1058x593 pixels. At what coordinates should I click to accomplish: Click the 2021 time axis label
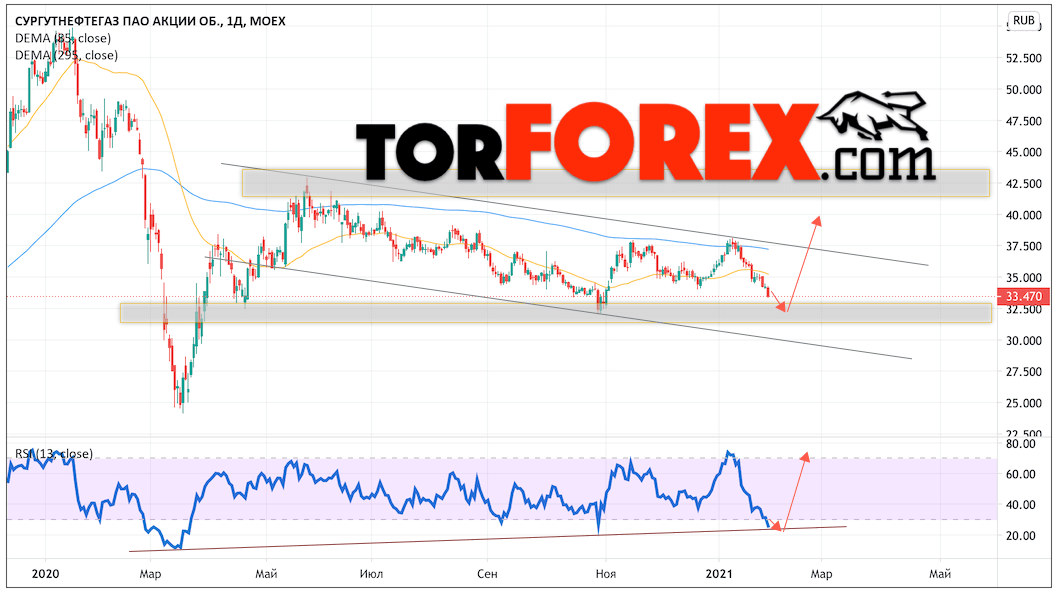719,574
